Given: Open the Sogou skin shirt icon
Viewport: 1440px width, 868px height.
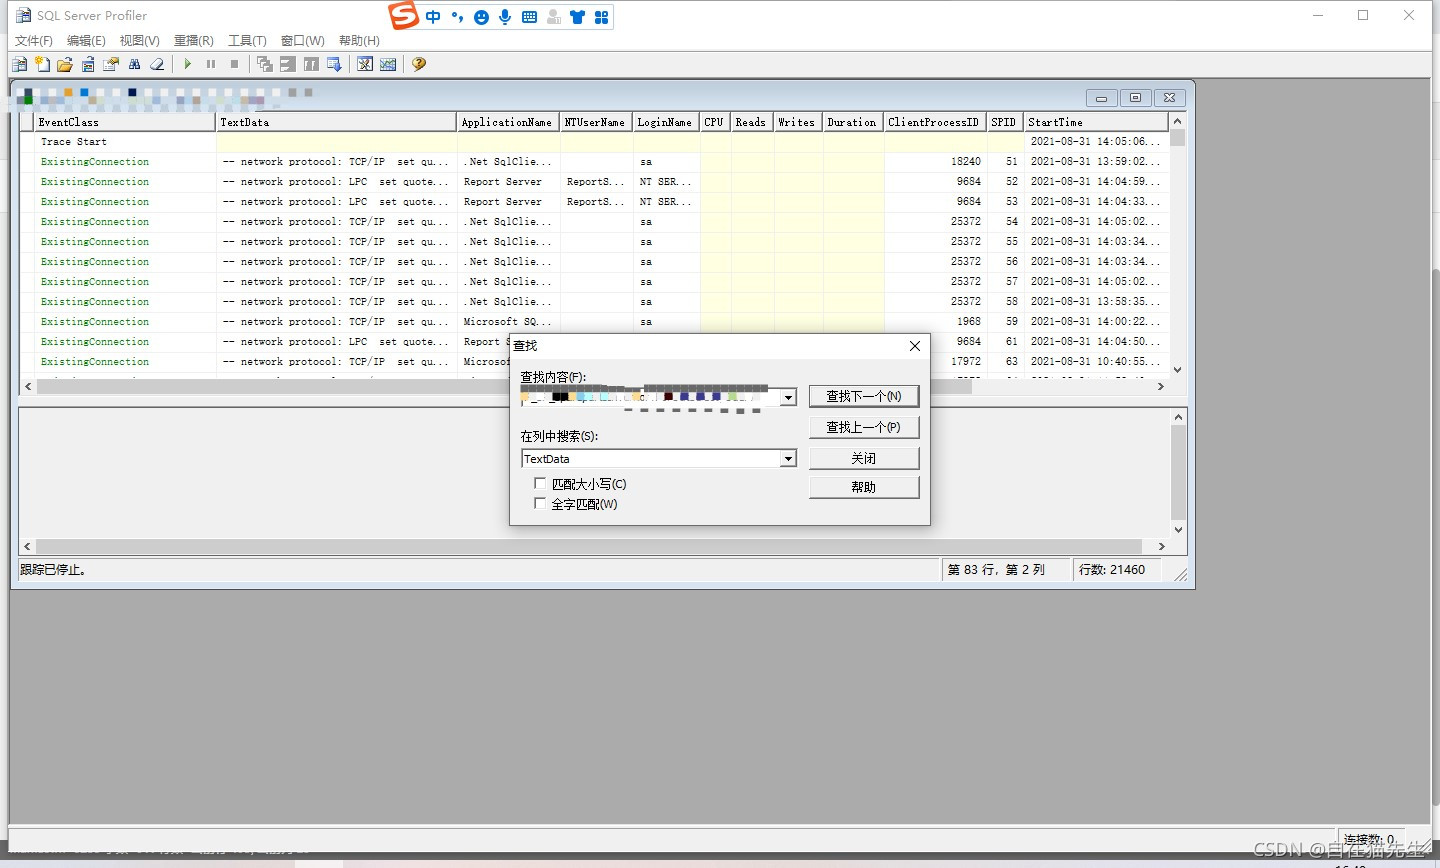Looking at the screenshot, I should click(x=577, y=17).
